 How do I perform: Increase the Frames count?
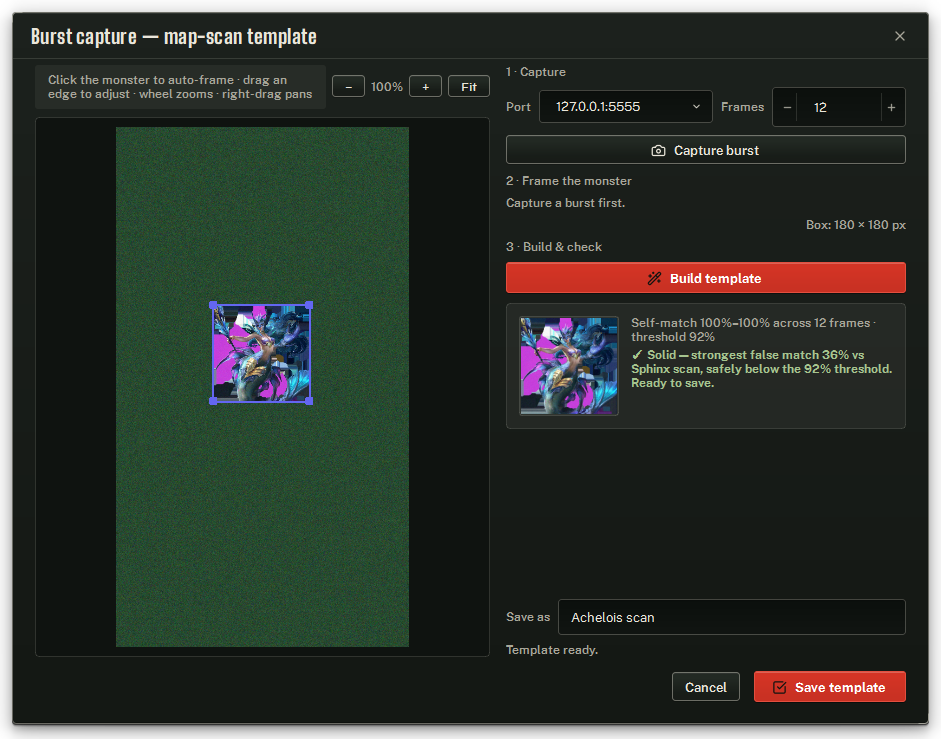892,107
